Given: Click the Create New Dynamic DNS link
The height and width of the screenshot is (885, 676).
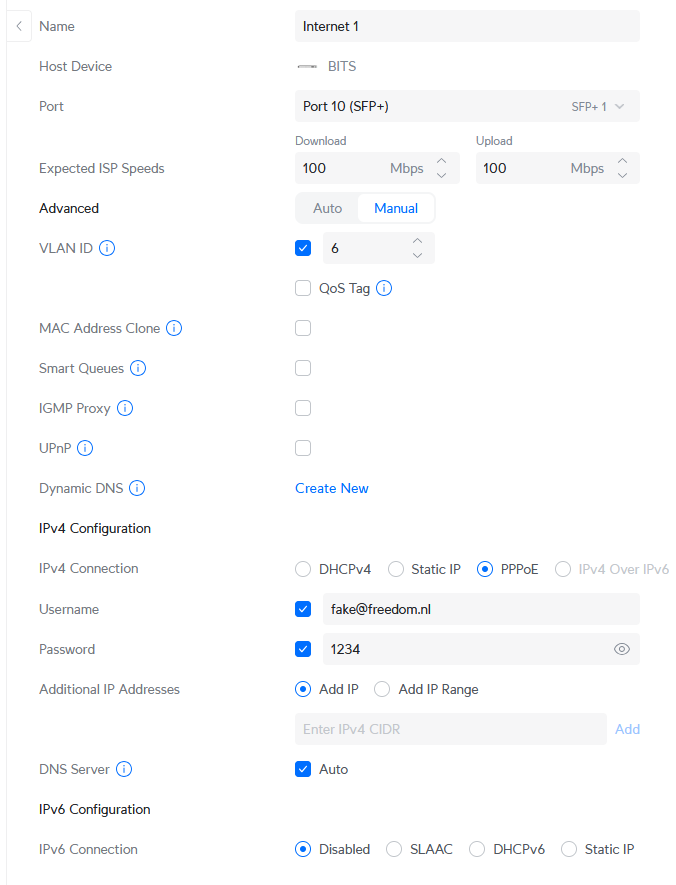Looking at the screenshot, I should [x=332, y=488].
